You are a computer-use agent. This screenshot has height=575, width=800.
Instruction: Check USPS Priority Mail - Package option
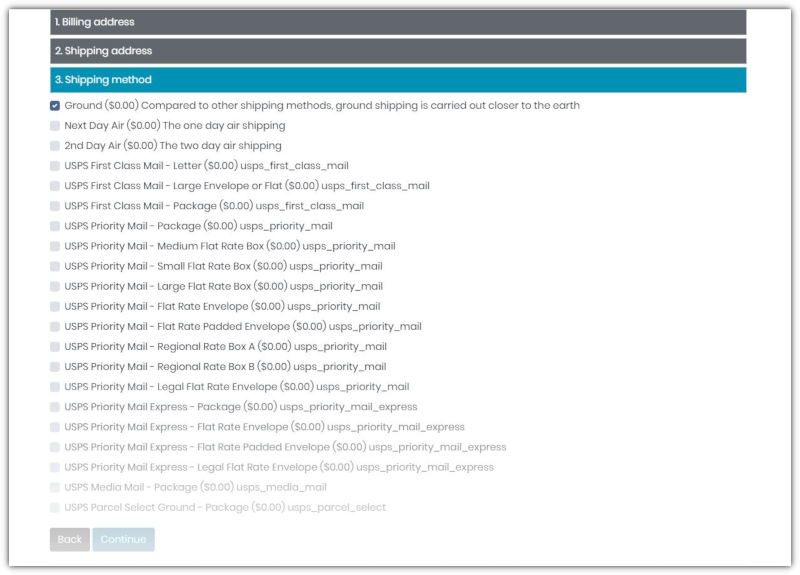(x=55, y=226)
